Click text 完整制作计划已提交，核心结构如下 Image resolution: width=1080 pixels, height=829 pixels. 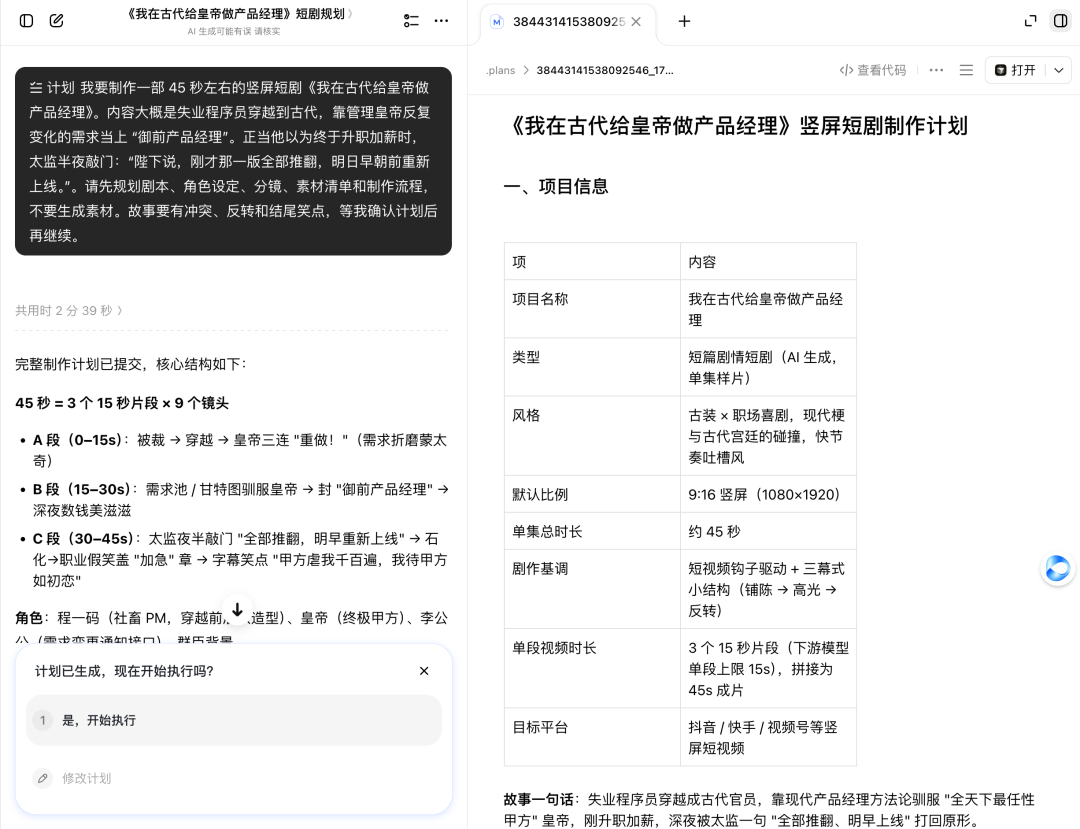pyautogui.click(x=131, y=364)
